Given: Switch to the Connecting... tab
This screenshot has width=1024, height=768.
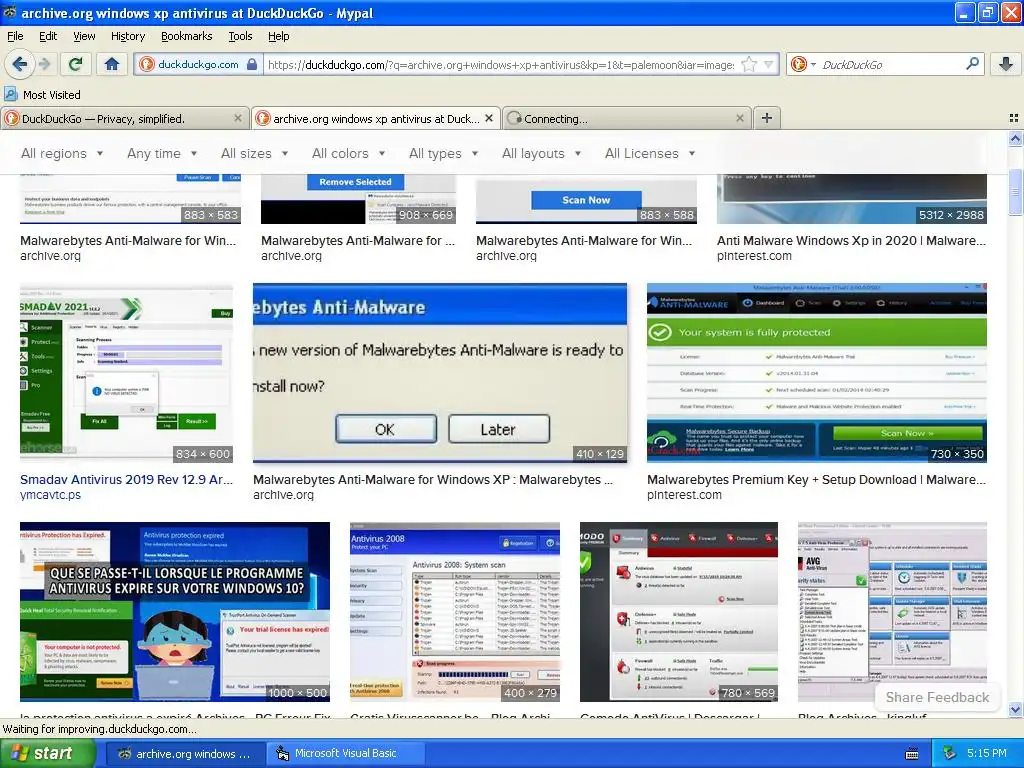Looking at the screenshot, I should tap(626, 118).
